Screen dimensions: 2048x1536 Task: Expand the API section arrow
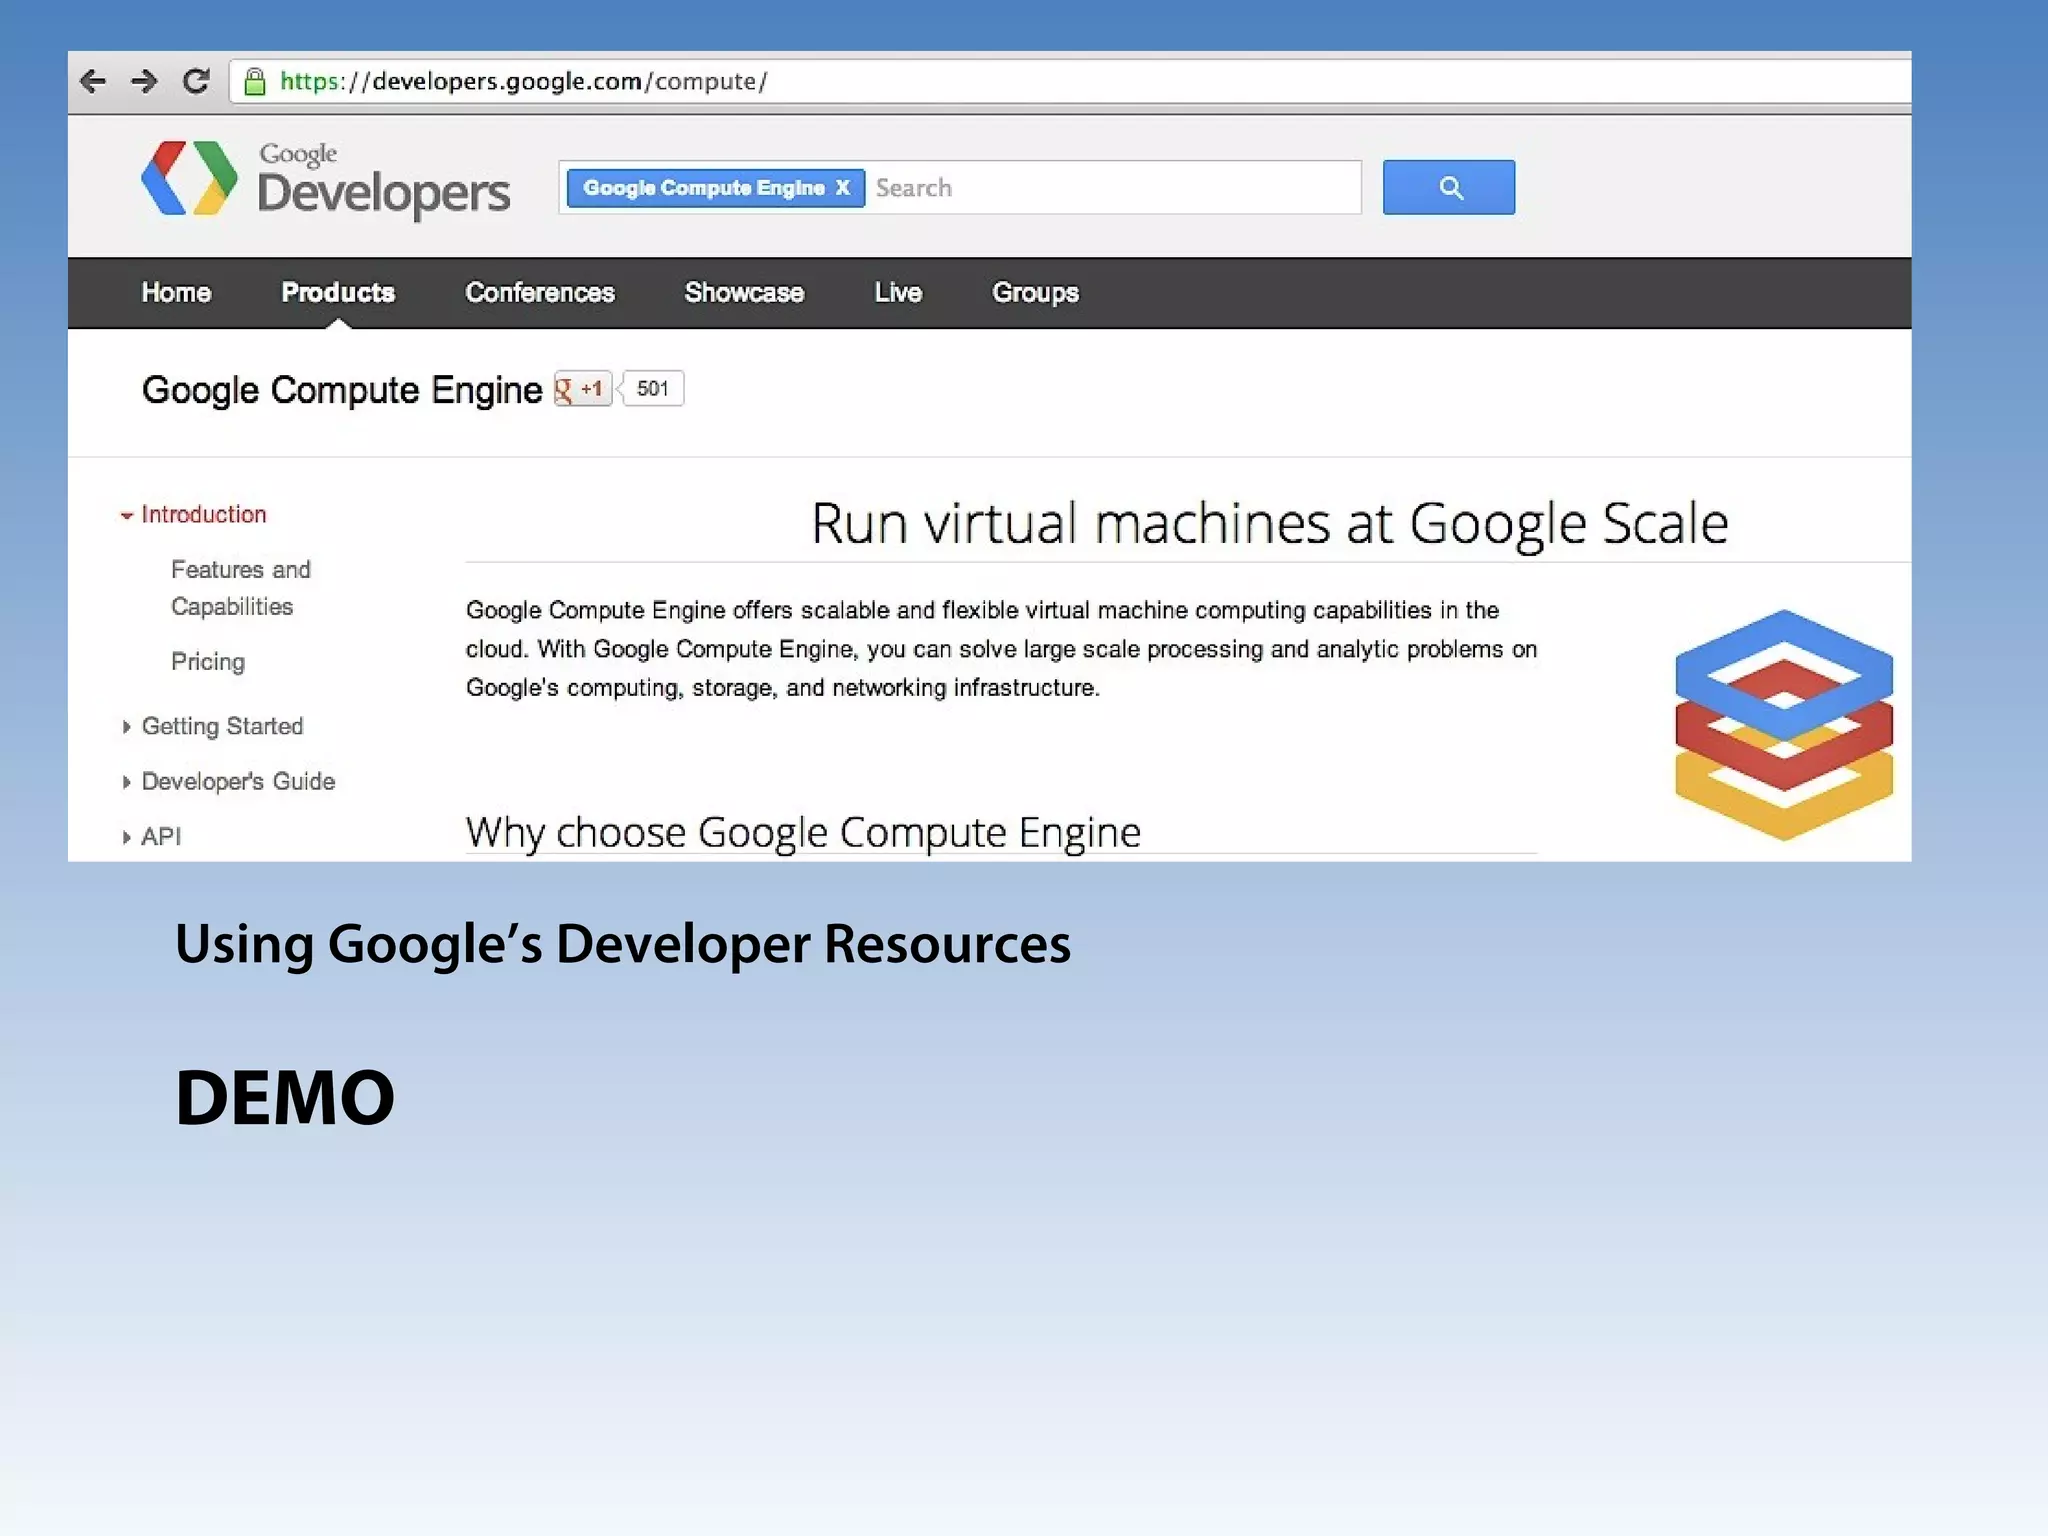point(126,837)
